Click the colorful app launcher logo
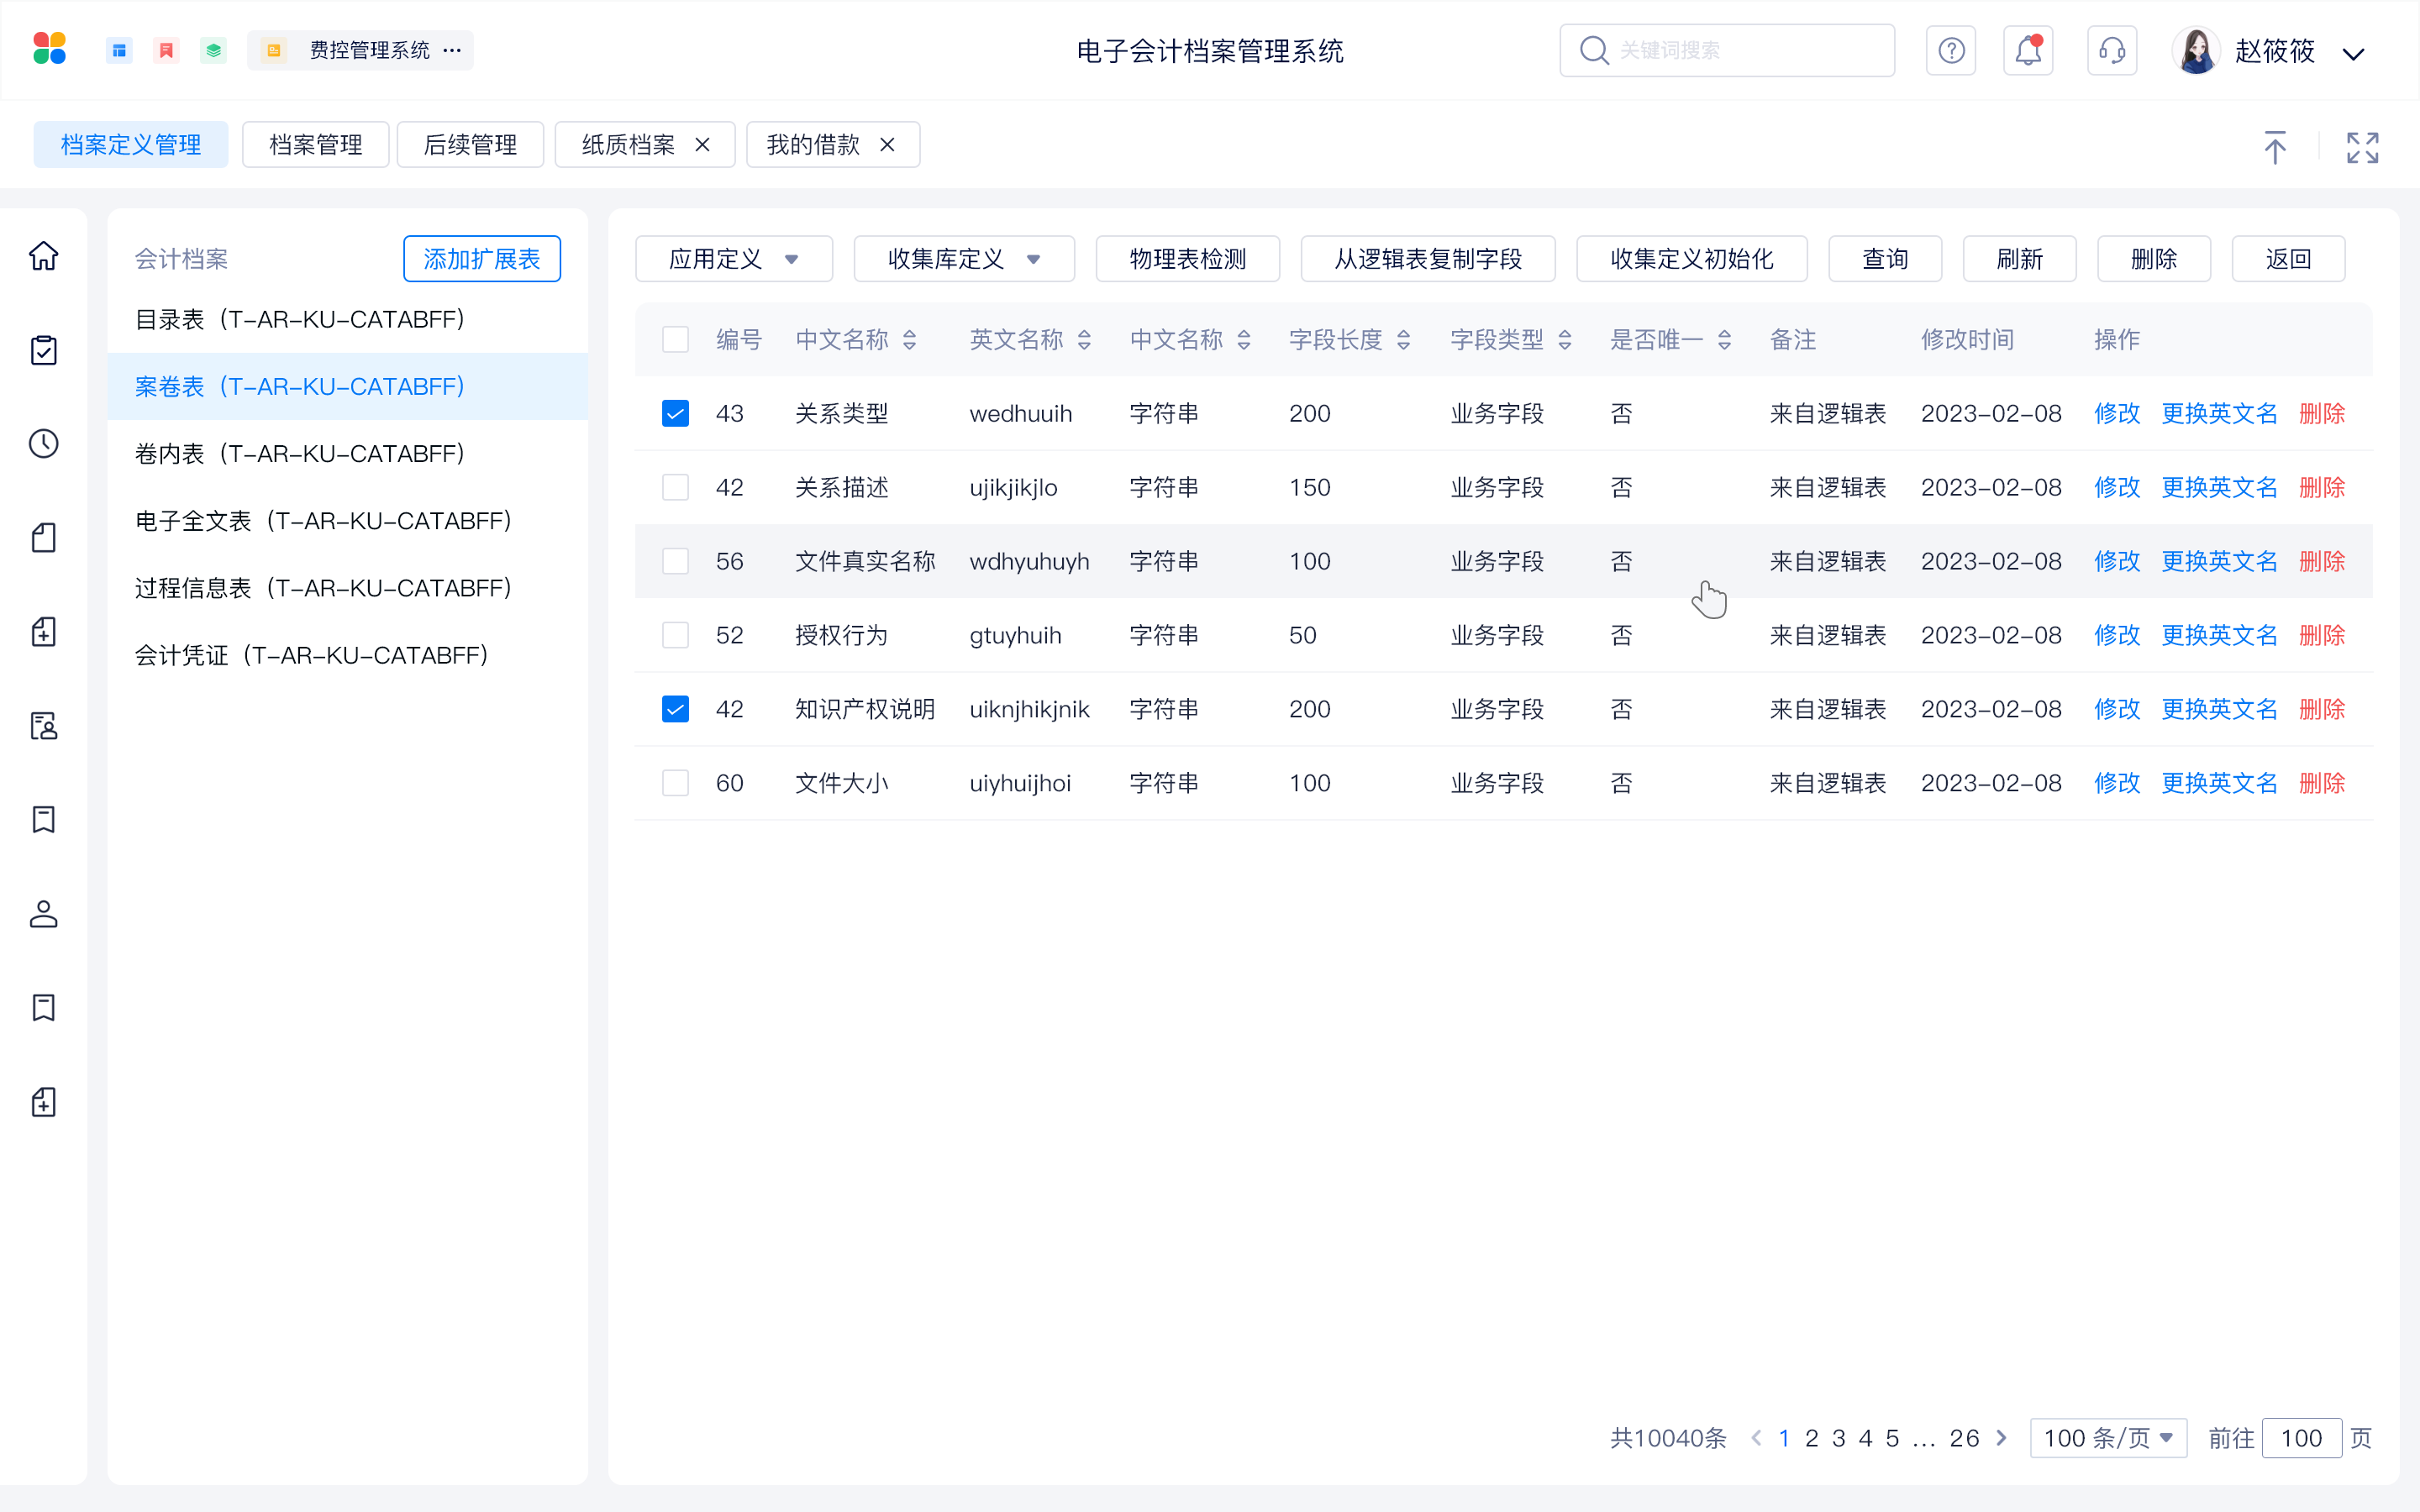This screenshot has width=2420, height=1512. (x=49, y=49)
